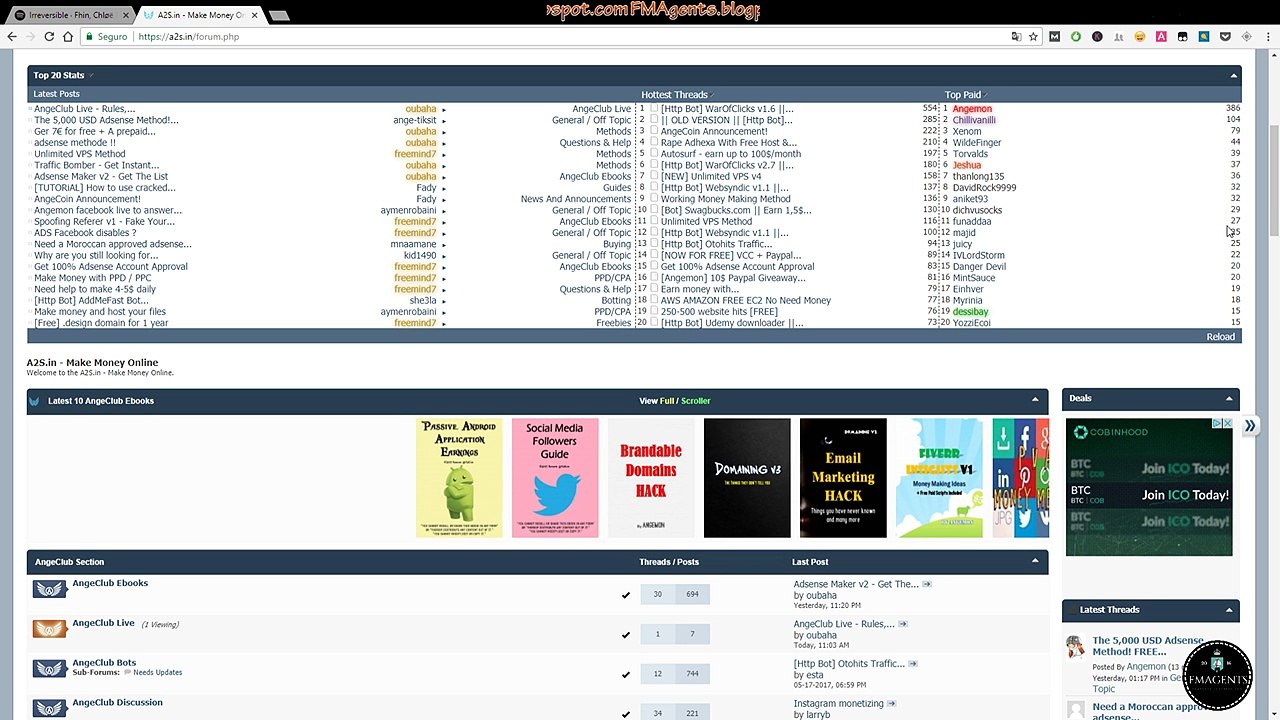This screenshot has height=720, width=1280.
Task: Open the Needs Updates sub-forum
Action: click(x=157, y=672)
